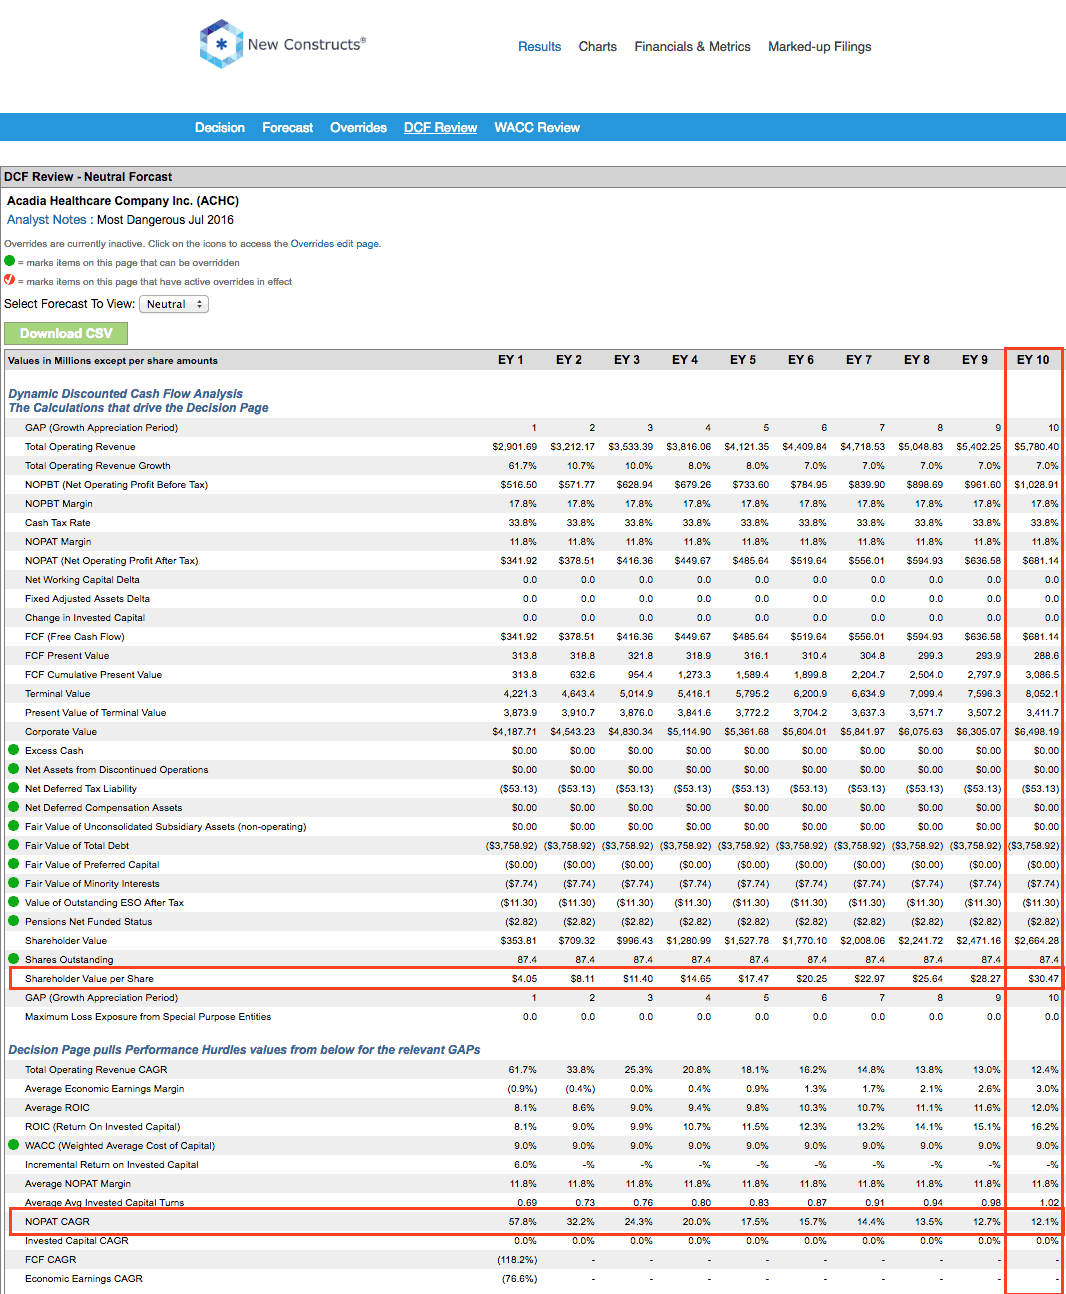Open the Charts tab
This screenshot has width=1066, height=1294.
pos(598,47)
